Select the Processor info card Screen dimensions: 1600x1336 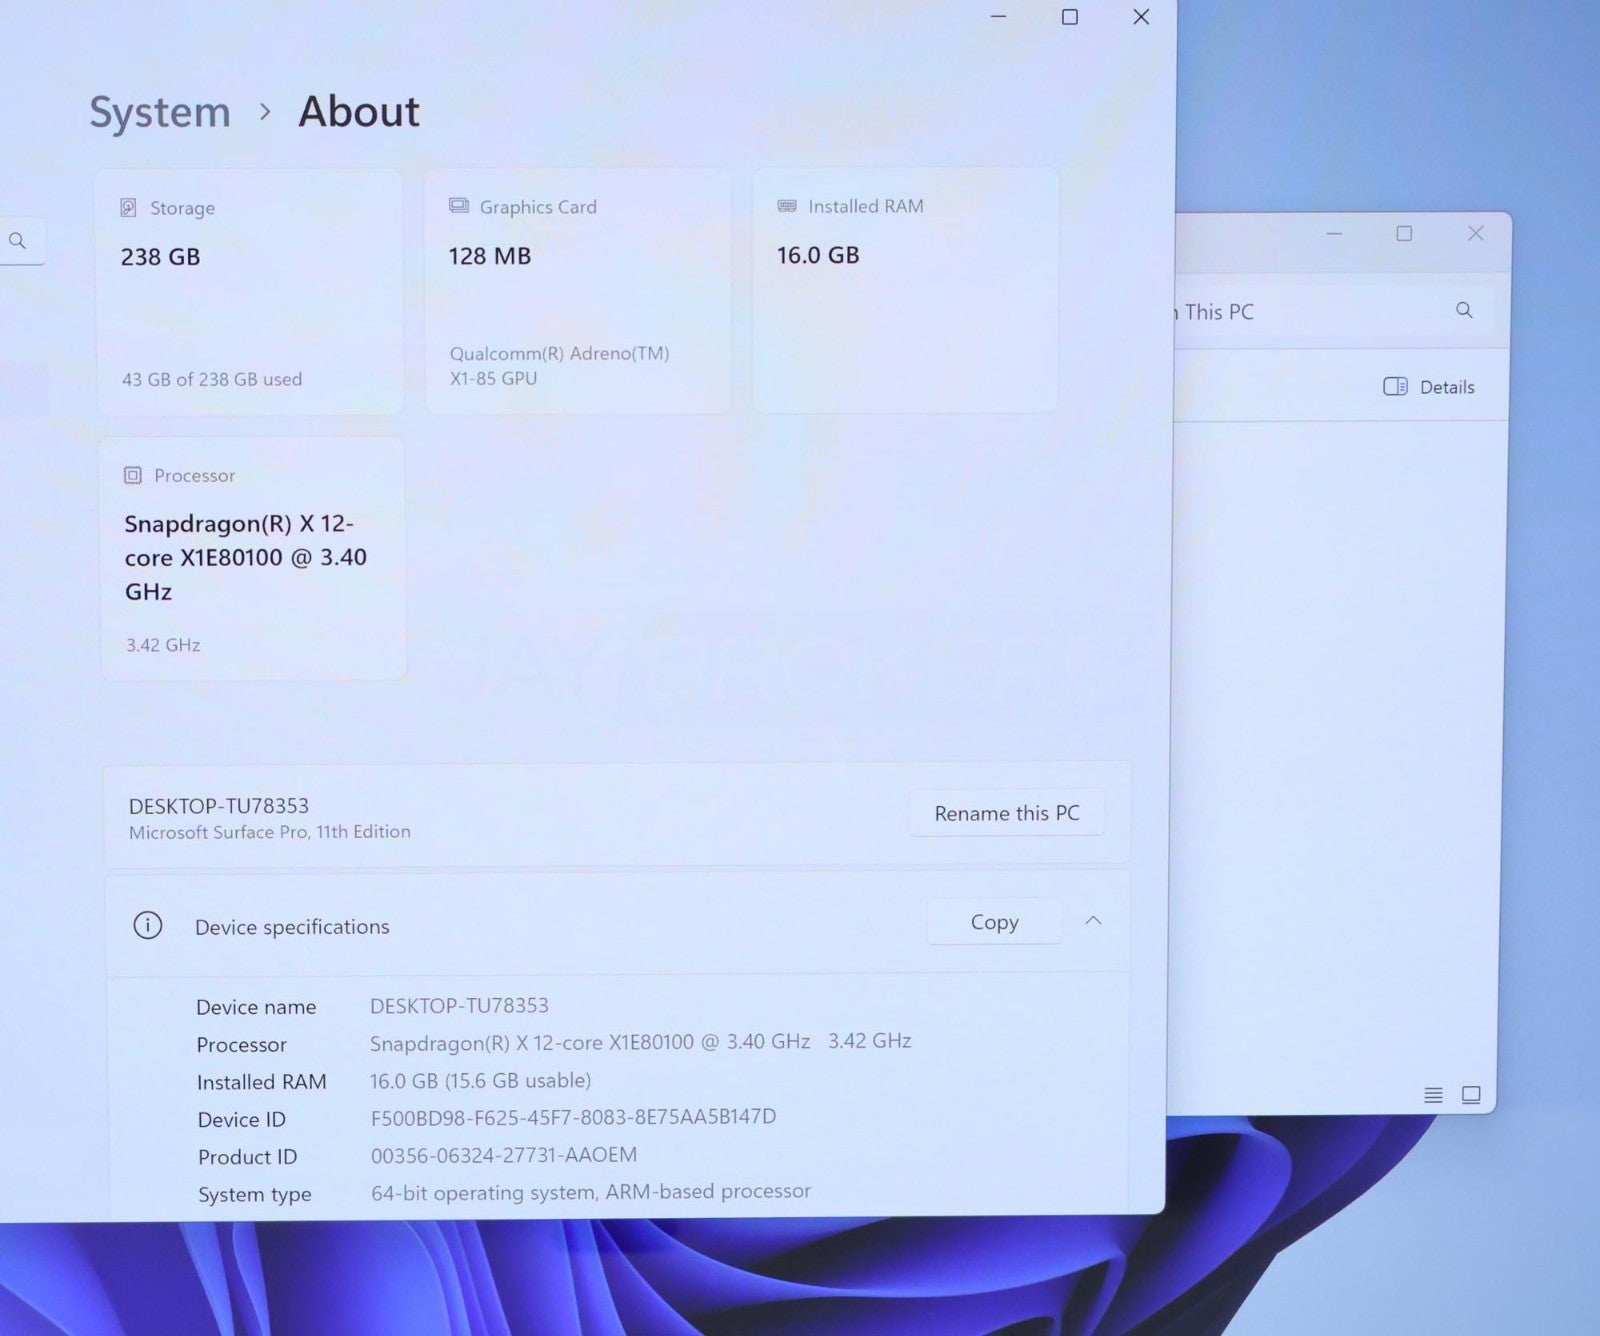click(x=252, y=558)
